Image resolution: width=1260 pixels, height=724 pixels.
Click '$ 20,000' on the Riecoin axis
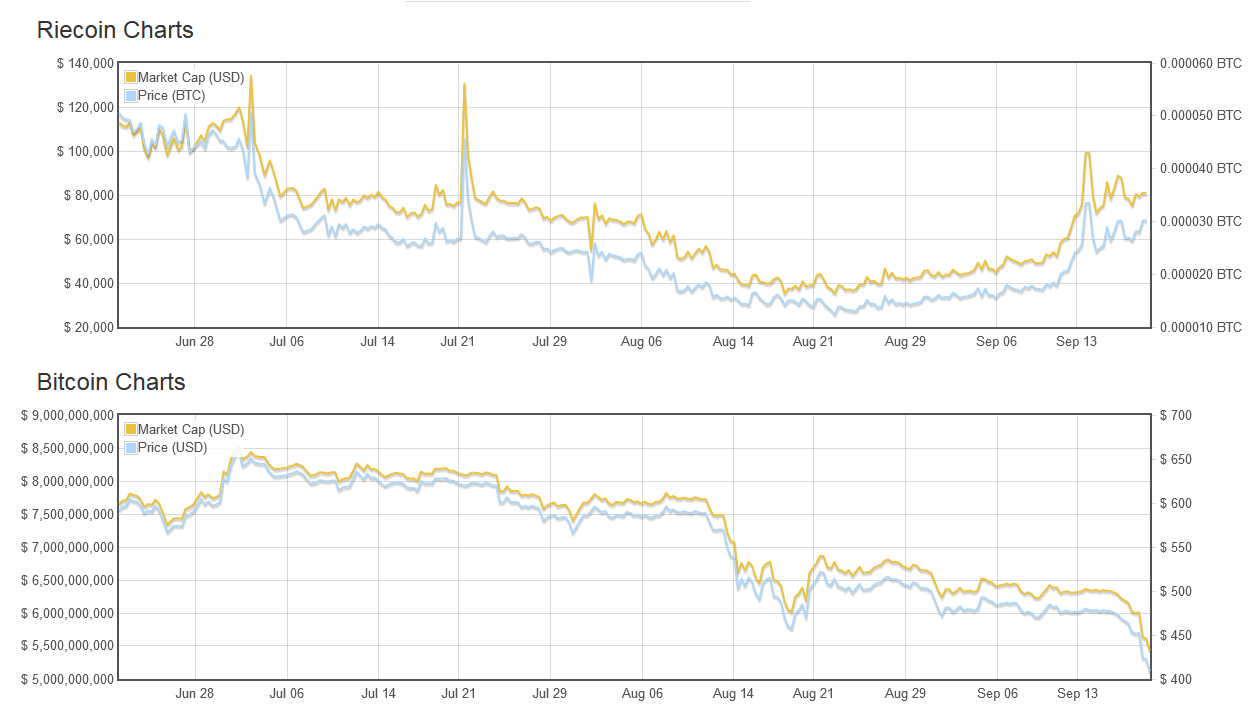87,328
